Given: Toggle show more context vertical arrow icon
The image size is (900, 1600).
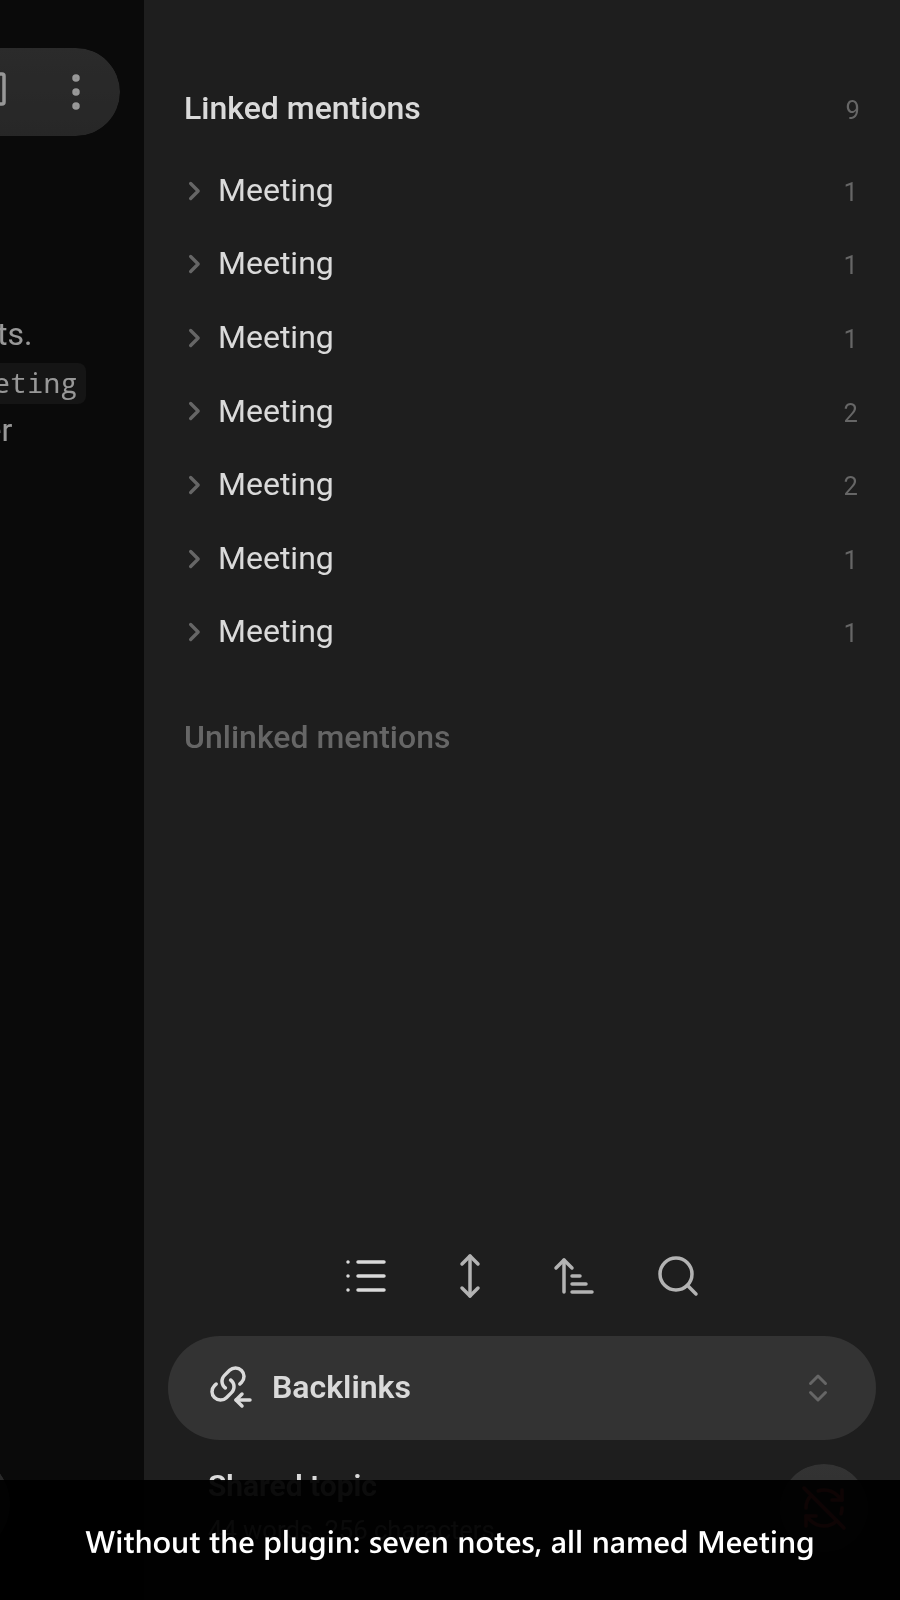Looking at the screenshot, I should click(x=470, y=1276).
